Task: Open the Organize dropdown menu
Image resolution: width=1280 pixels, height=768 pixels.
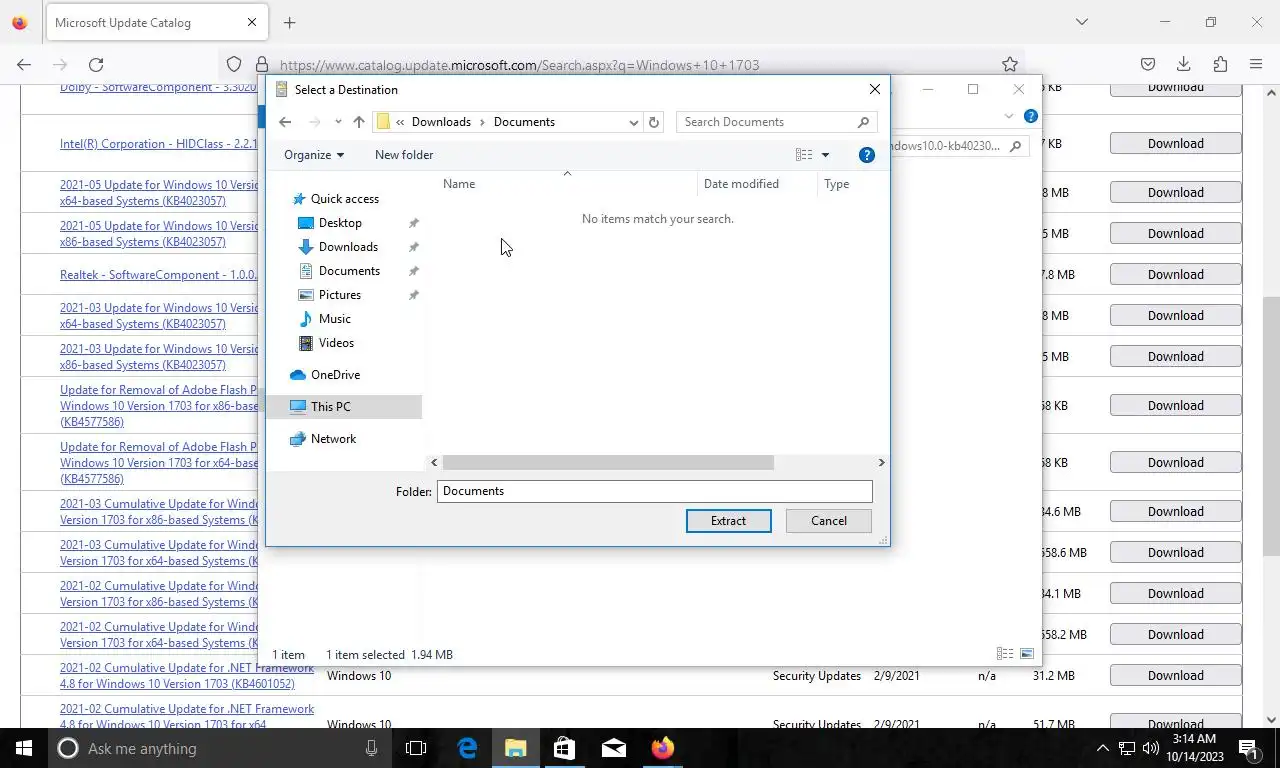Action: click(x=313, y=155)
